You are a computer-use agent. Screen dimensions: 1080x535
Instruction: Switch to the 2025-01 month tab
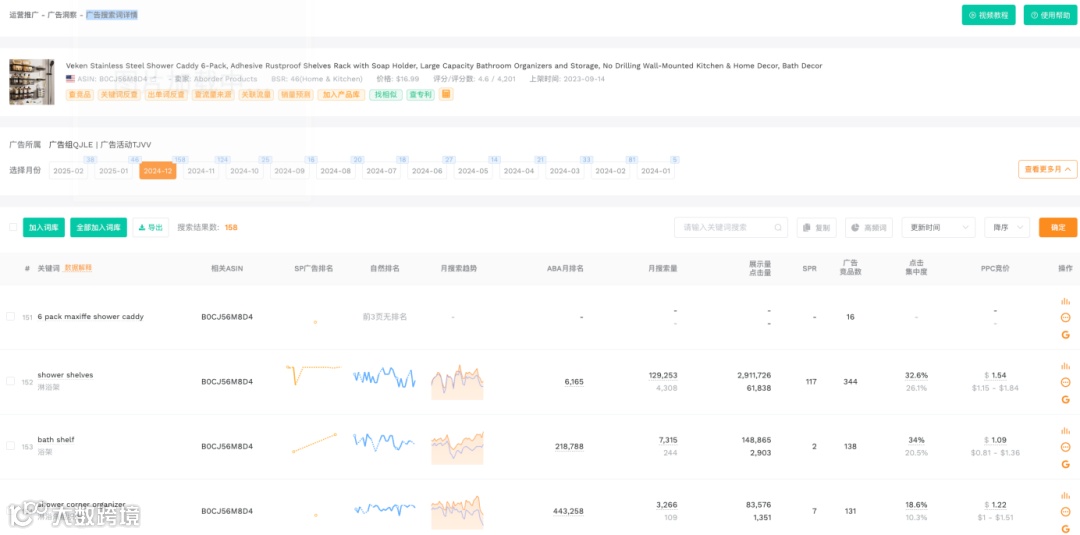coord(113,171)
